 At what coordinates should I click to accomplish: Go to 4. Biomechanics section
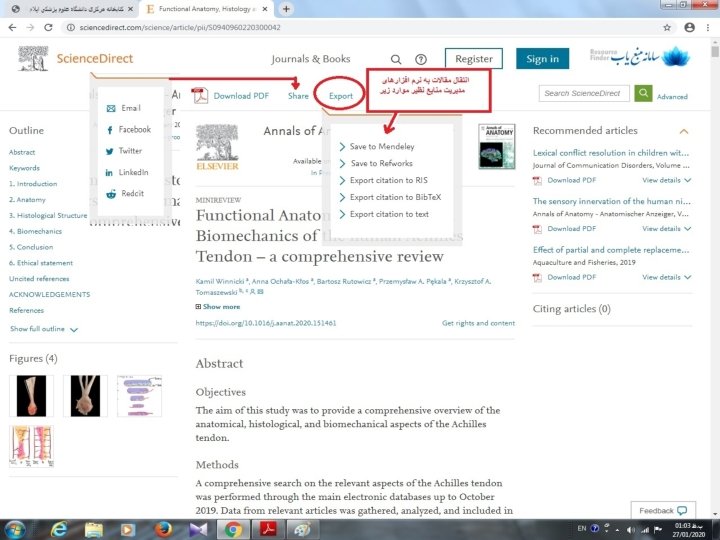(35, 231)
